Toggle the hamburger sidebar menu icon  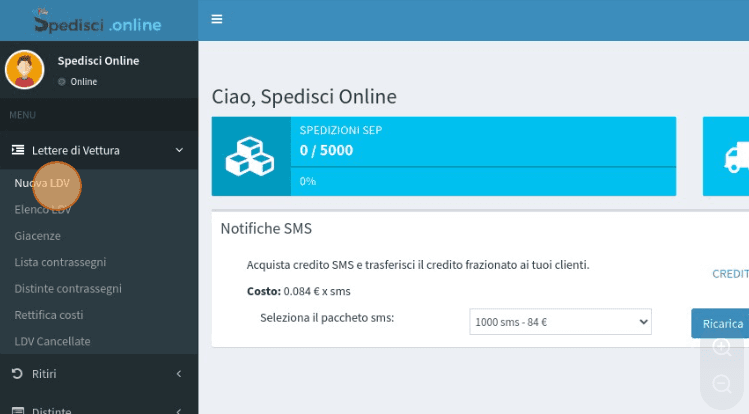pyautogui.click(x=217, y=19)
